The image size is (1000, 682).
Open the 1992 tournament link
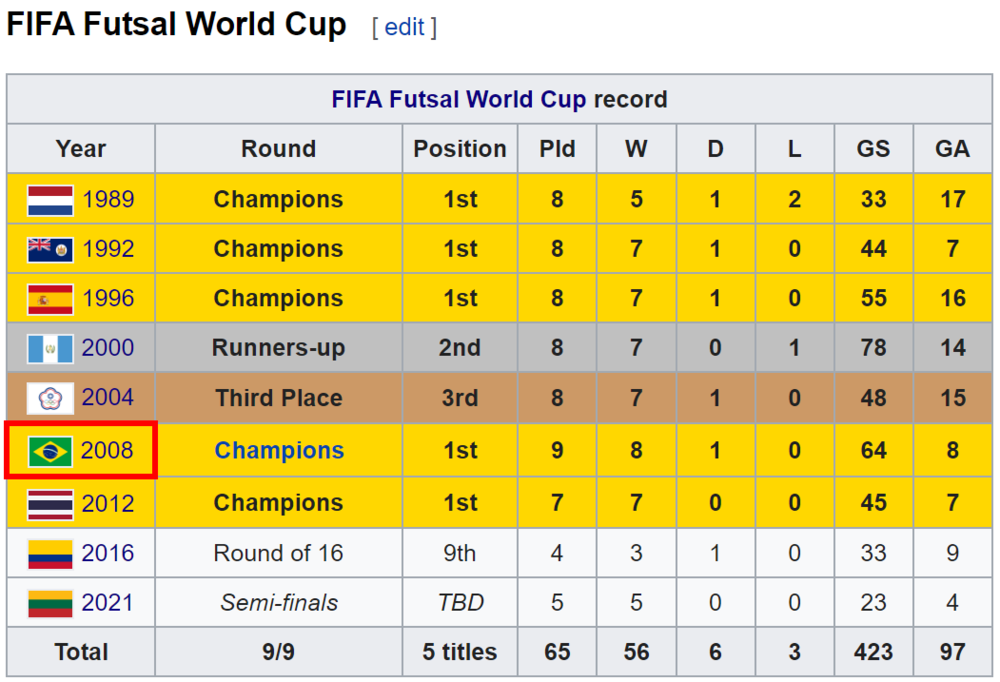108,248
